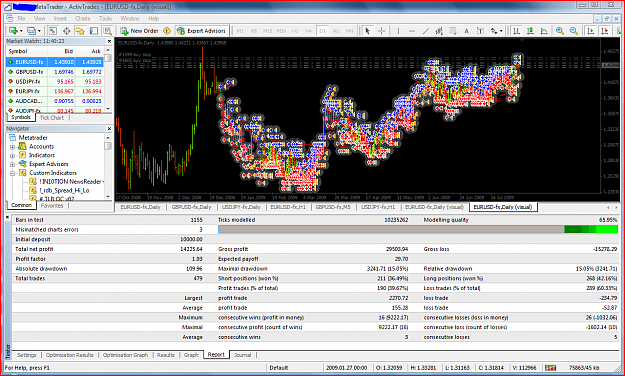Click the zoom in magnifier icon
625x376 pixels.
click(x=560, y=31)
